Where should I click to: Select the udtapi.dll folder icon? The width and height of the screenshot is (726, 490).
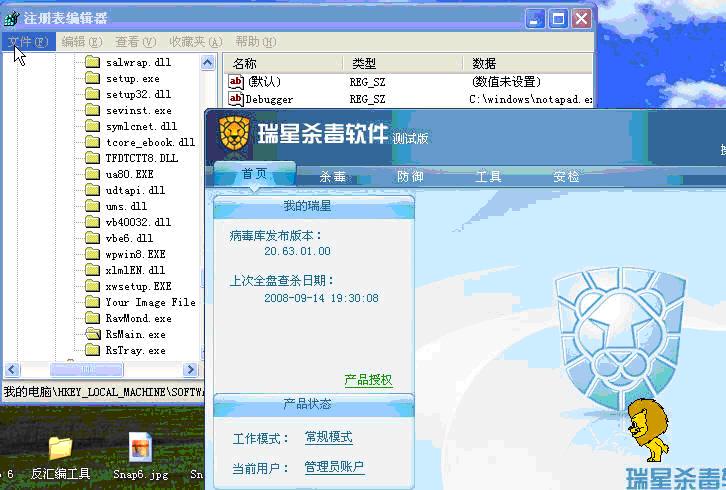tap(93, 190)
